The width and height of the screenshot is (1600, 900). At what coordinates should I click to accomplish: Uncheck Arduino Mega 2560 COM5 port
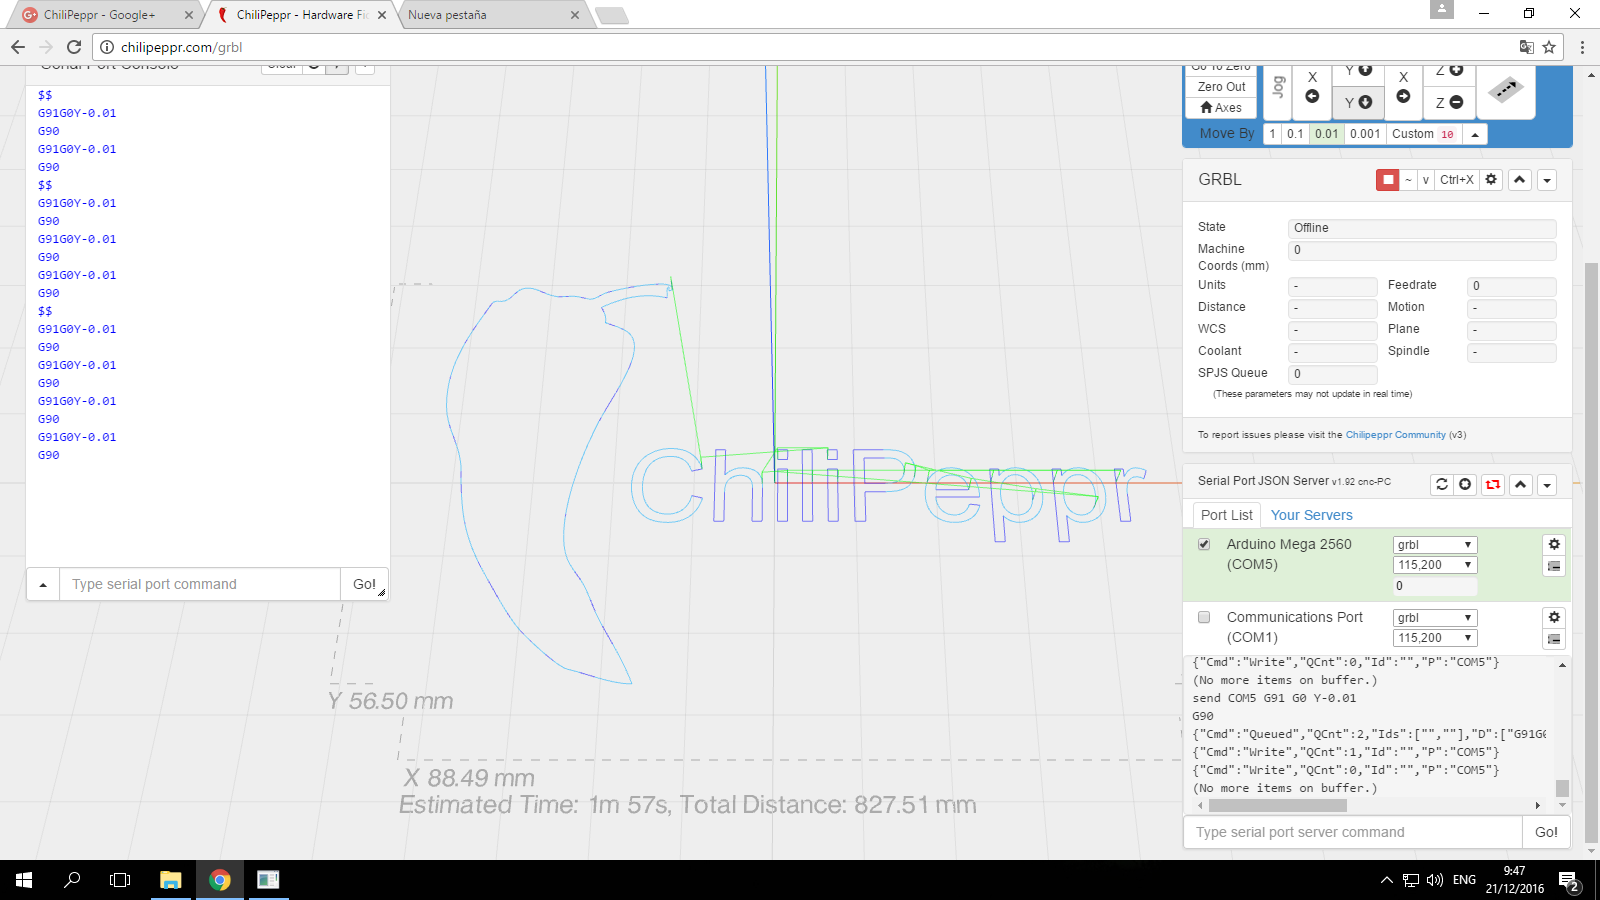(x=1204, y=544)
